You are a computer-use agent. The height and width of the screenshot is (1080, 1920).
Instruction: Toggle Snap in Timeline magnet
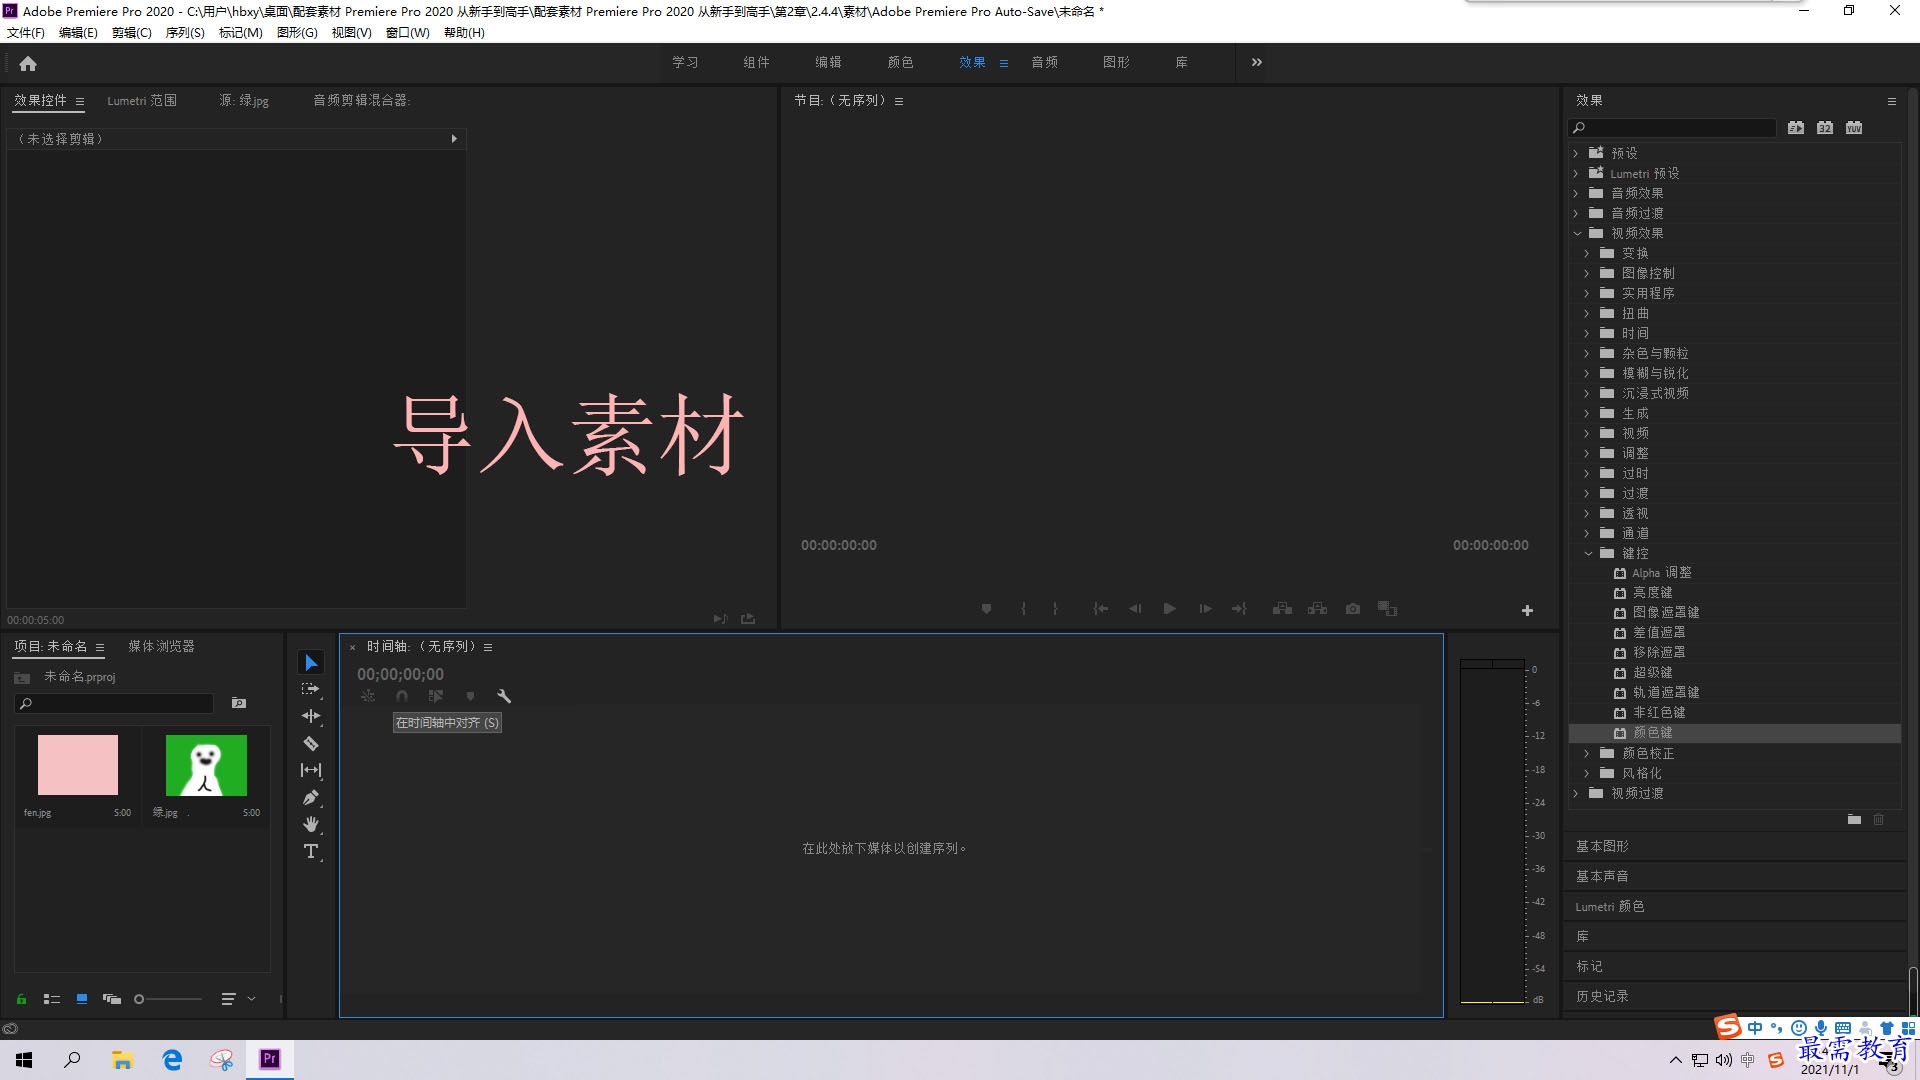(x=402, y=696)
